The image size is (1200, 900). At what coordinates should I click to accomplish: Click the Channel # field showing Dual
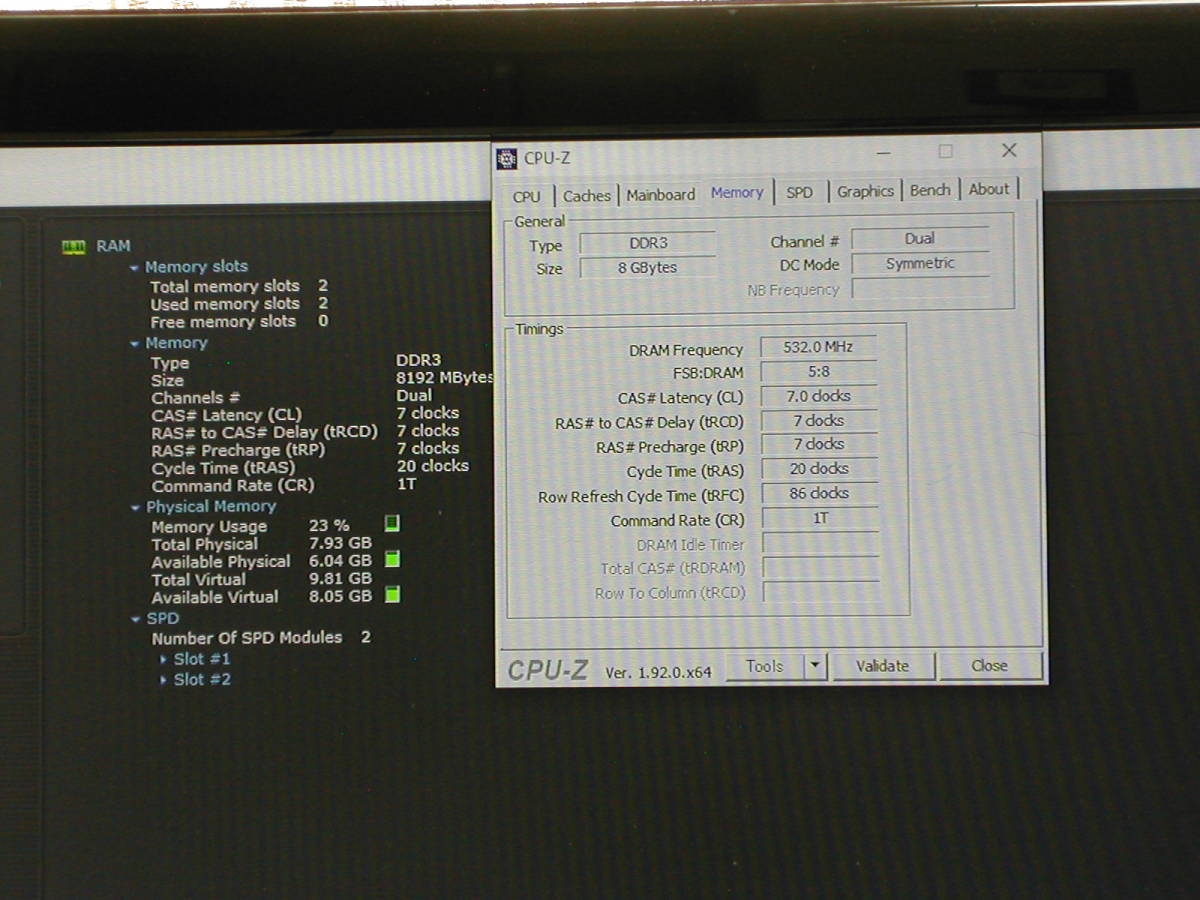920,239
